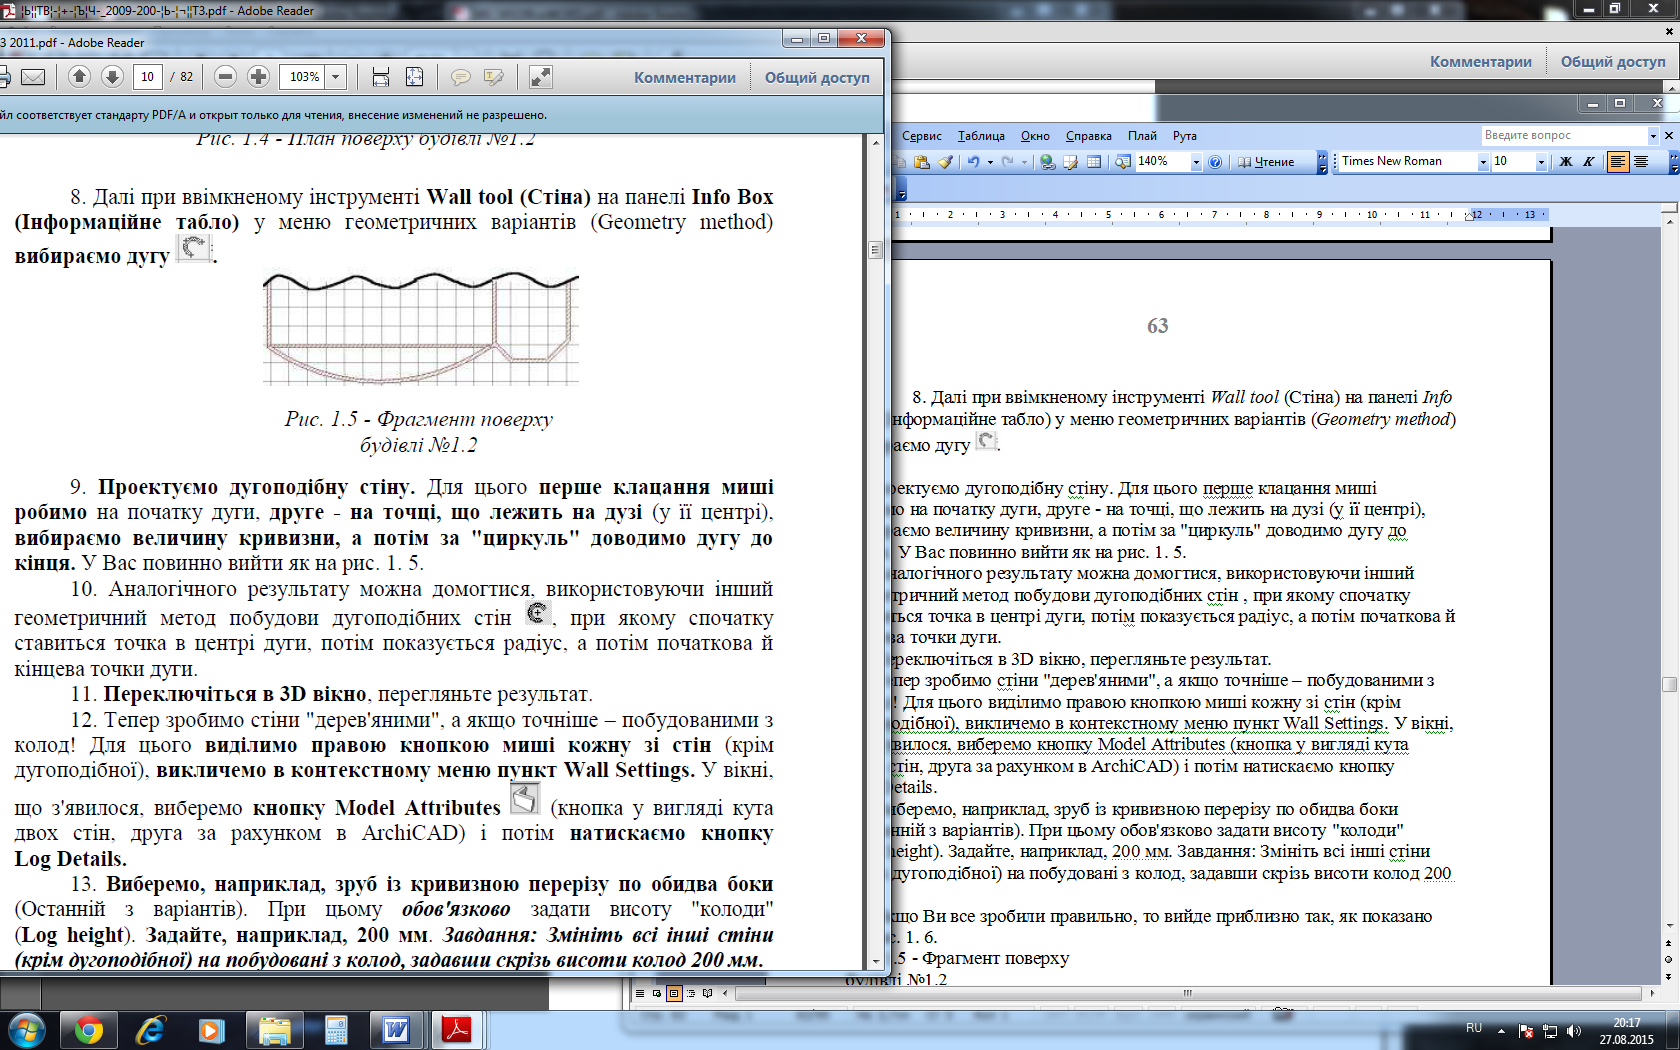The width and height of the screenshot is (1680, 1050).
Task: Switch Word to Normal view
Action: 640,993
